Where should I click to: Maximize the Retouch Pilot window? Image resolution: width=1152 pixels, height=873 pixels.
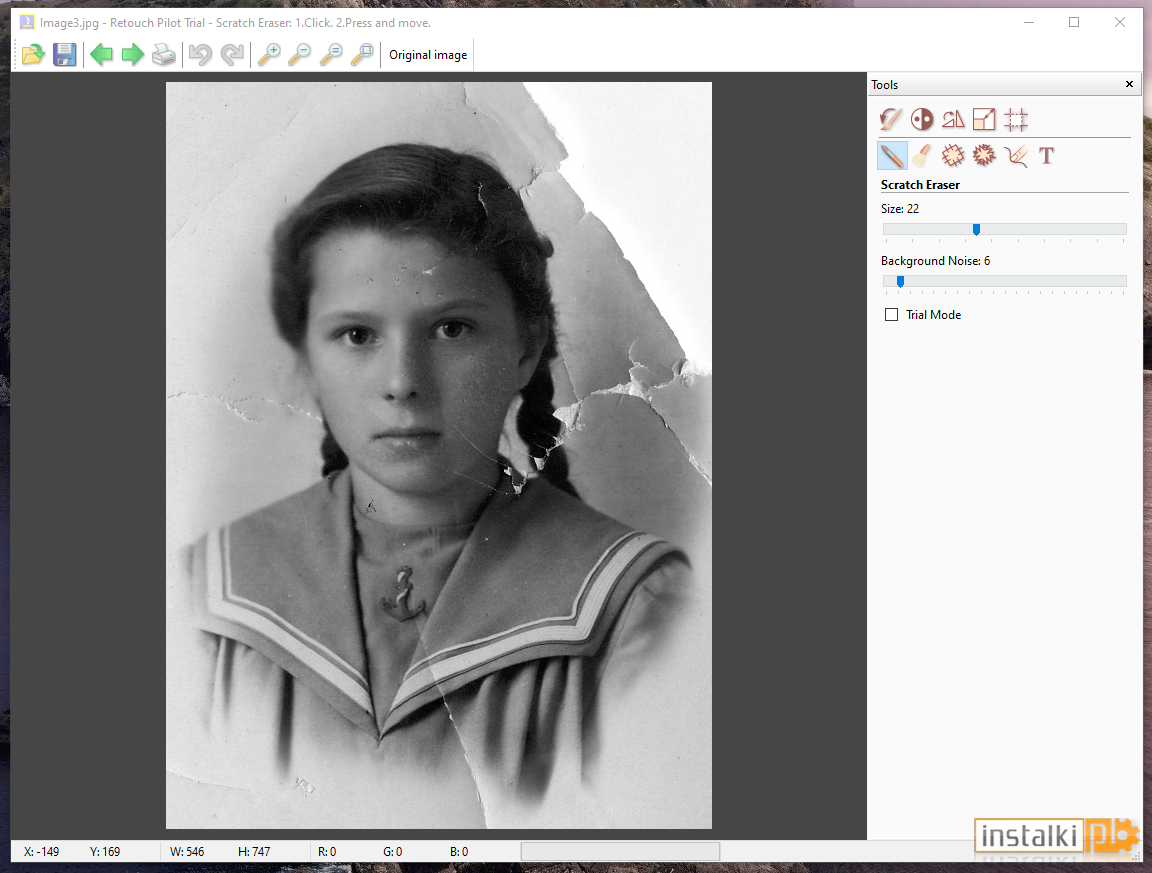(x=1074, y=22)
